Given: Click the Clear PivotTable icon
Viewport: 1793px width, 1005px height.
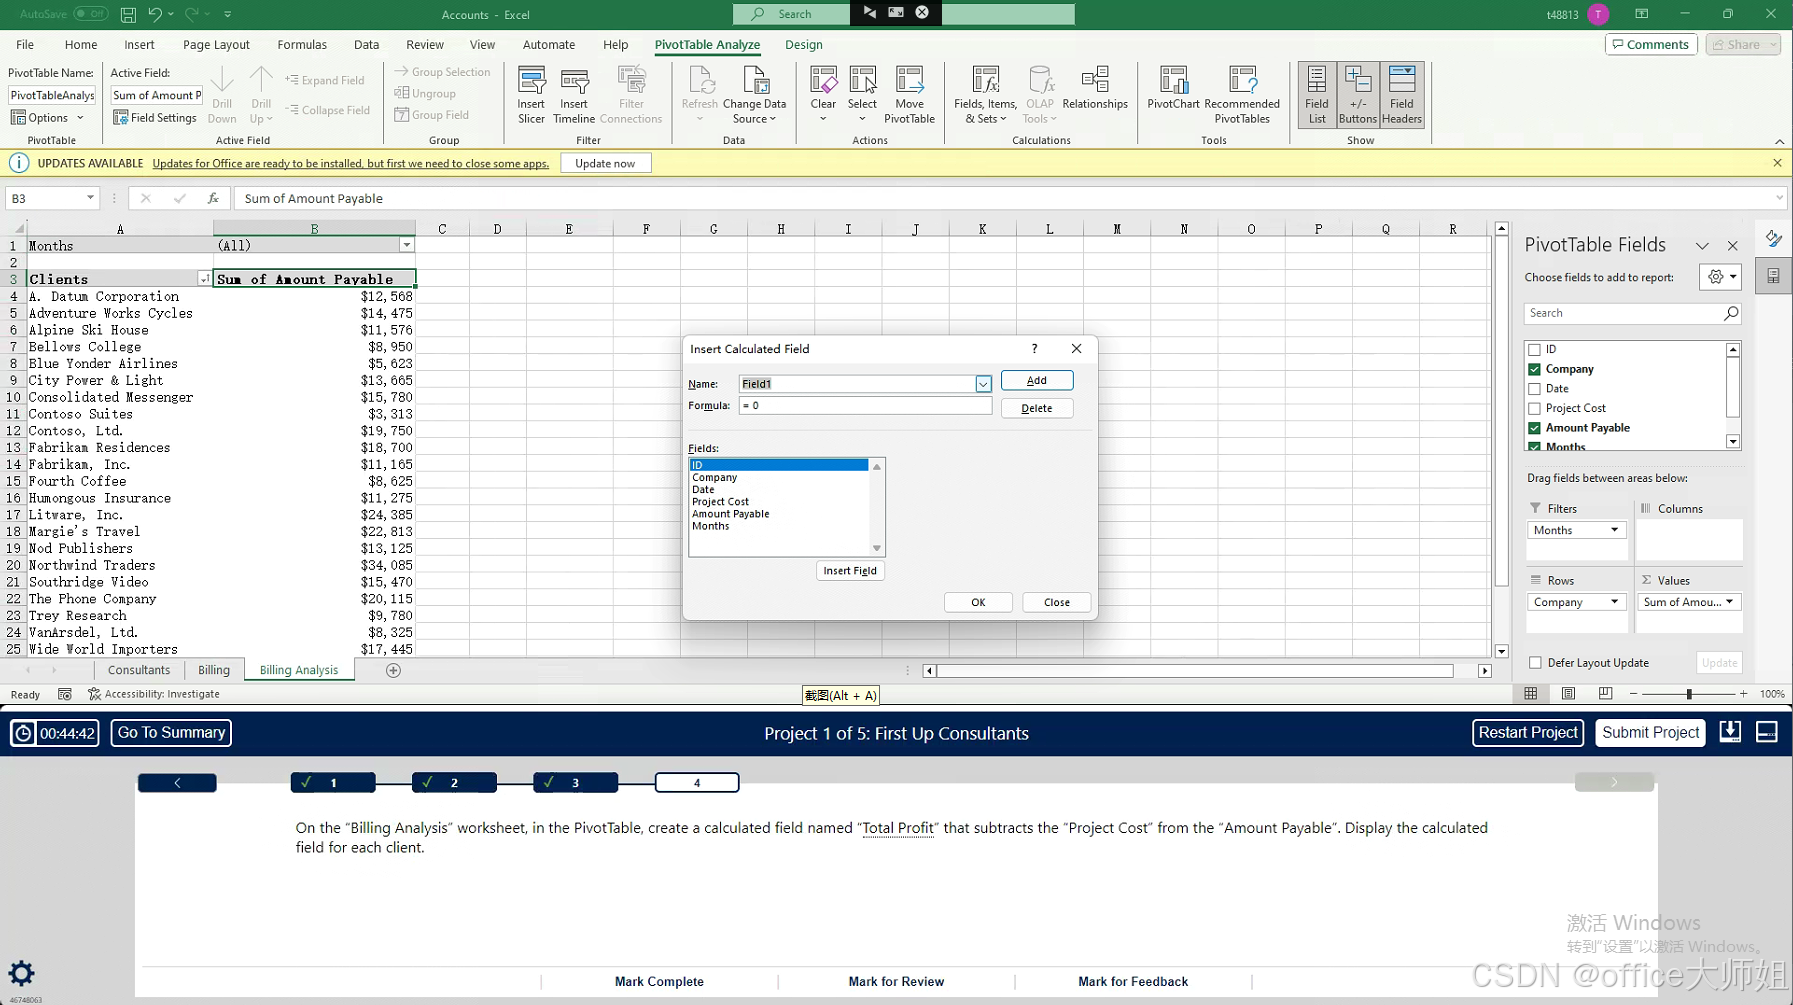Looking at the screenshot, I should 823,95.
